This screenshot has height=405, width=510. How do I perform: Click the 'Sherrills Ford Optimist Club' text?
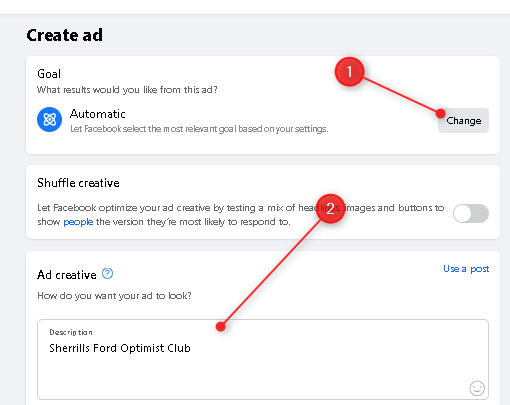(x=120, y=348)
